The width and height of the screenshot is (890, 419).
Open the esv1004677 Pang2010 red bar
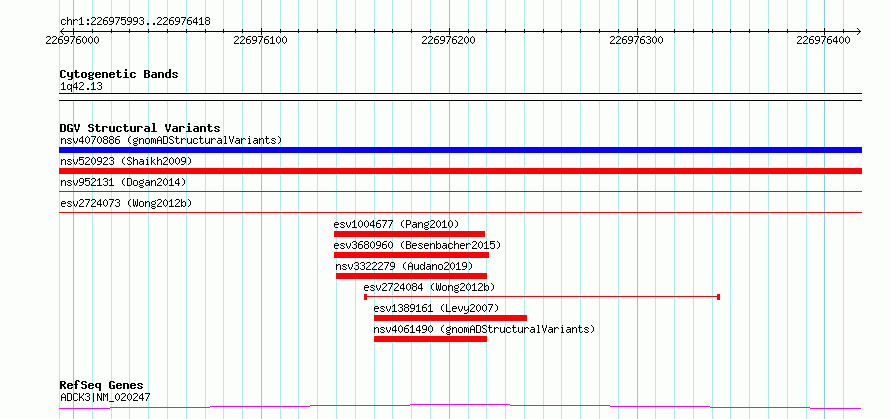tap(409, 234)
